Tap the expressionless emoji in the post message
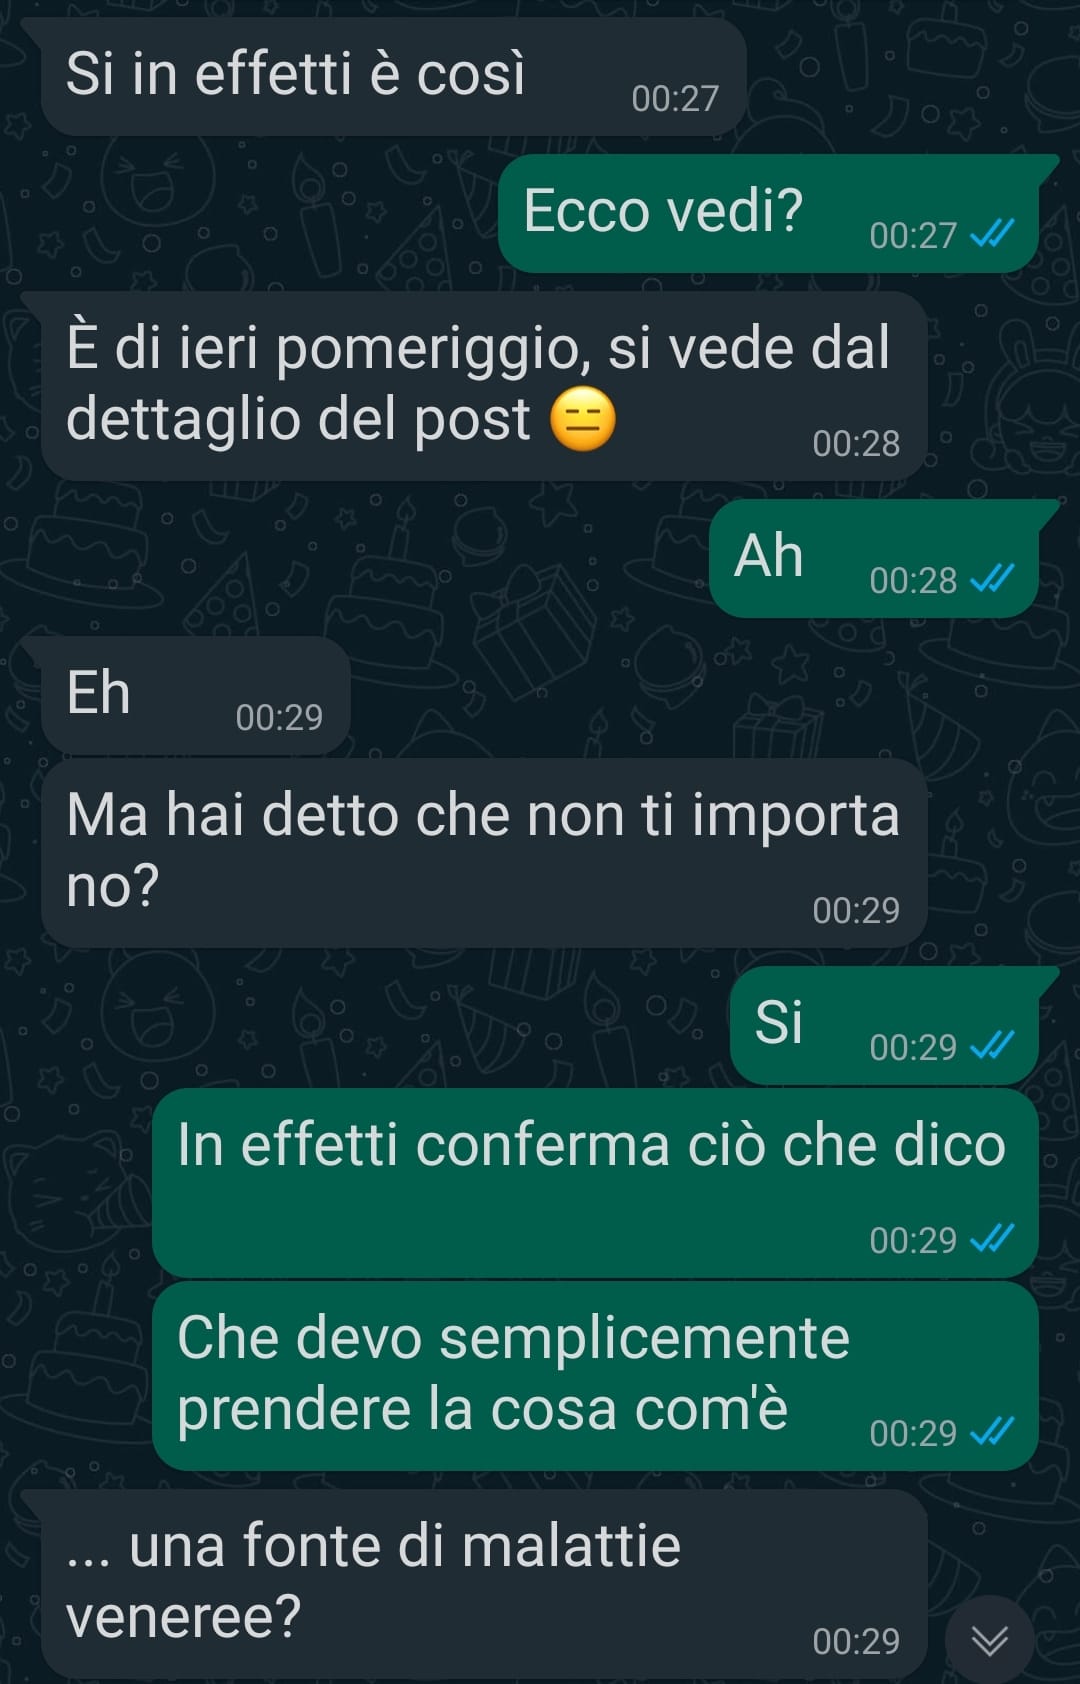 (x=583, y=419)
